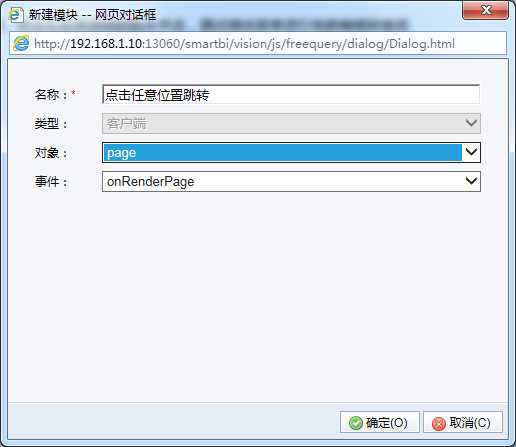Click into the 名称 text field

tap(291, 95)
